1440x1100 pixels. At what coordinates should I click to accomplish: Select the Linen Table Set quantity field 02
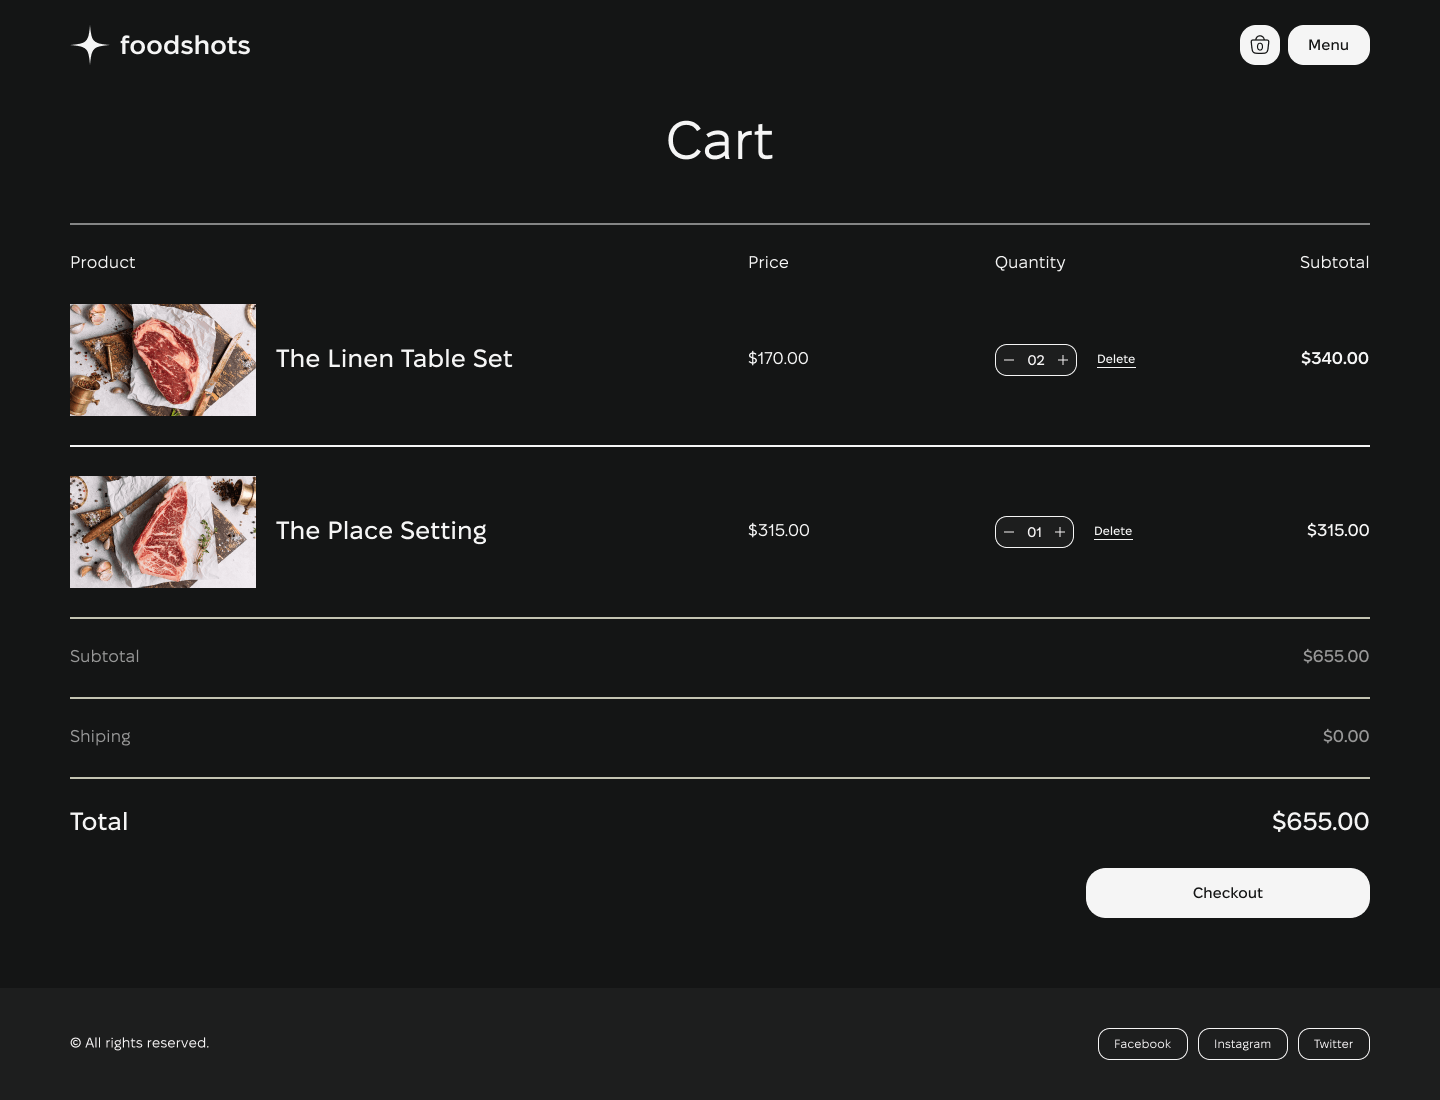1036,360
